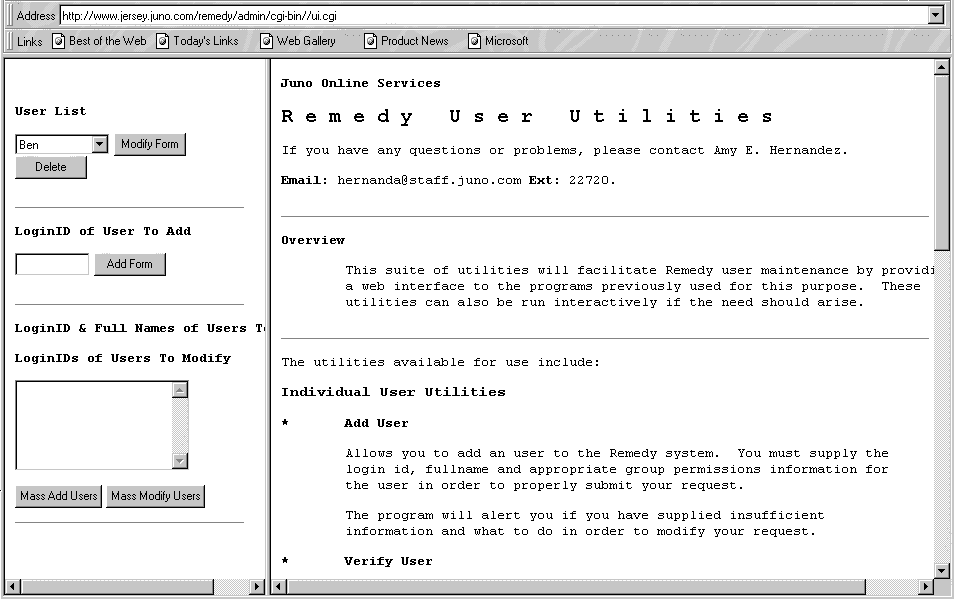Click right frame horizontal scrollbar thumb
Screen dimensions: 954x599
click(576, 587)
